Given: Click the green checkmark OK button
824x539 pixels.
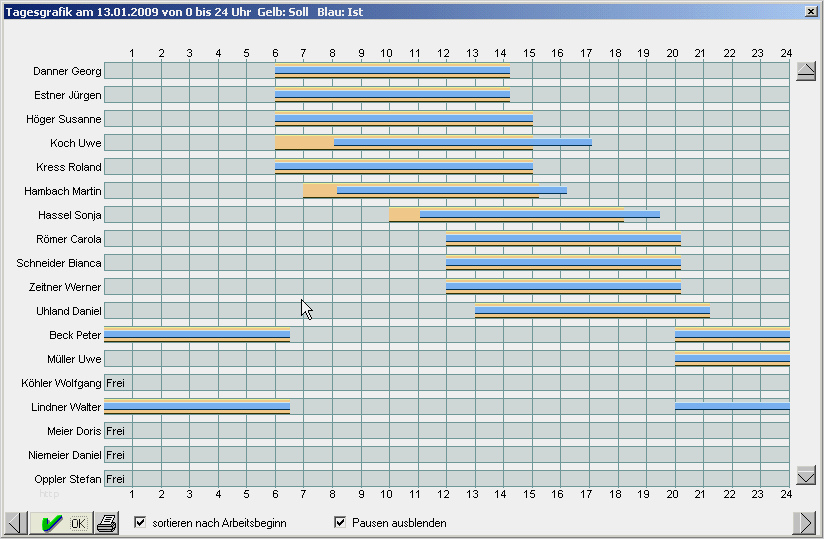Looking at the screenshot, I should tap(62, 523).
